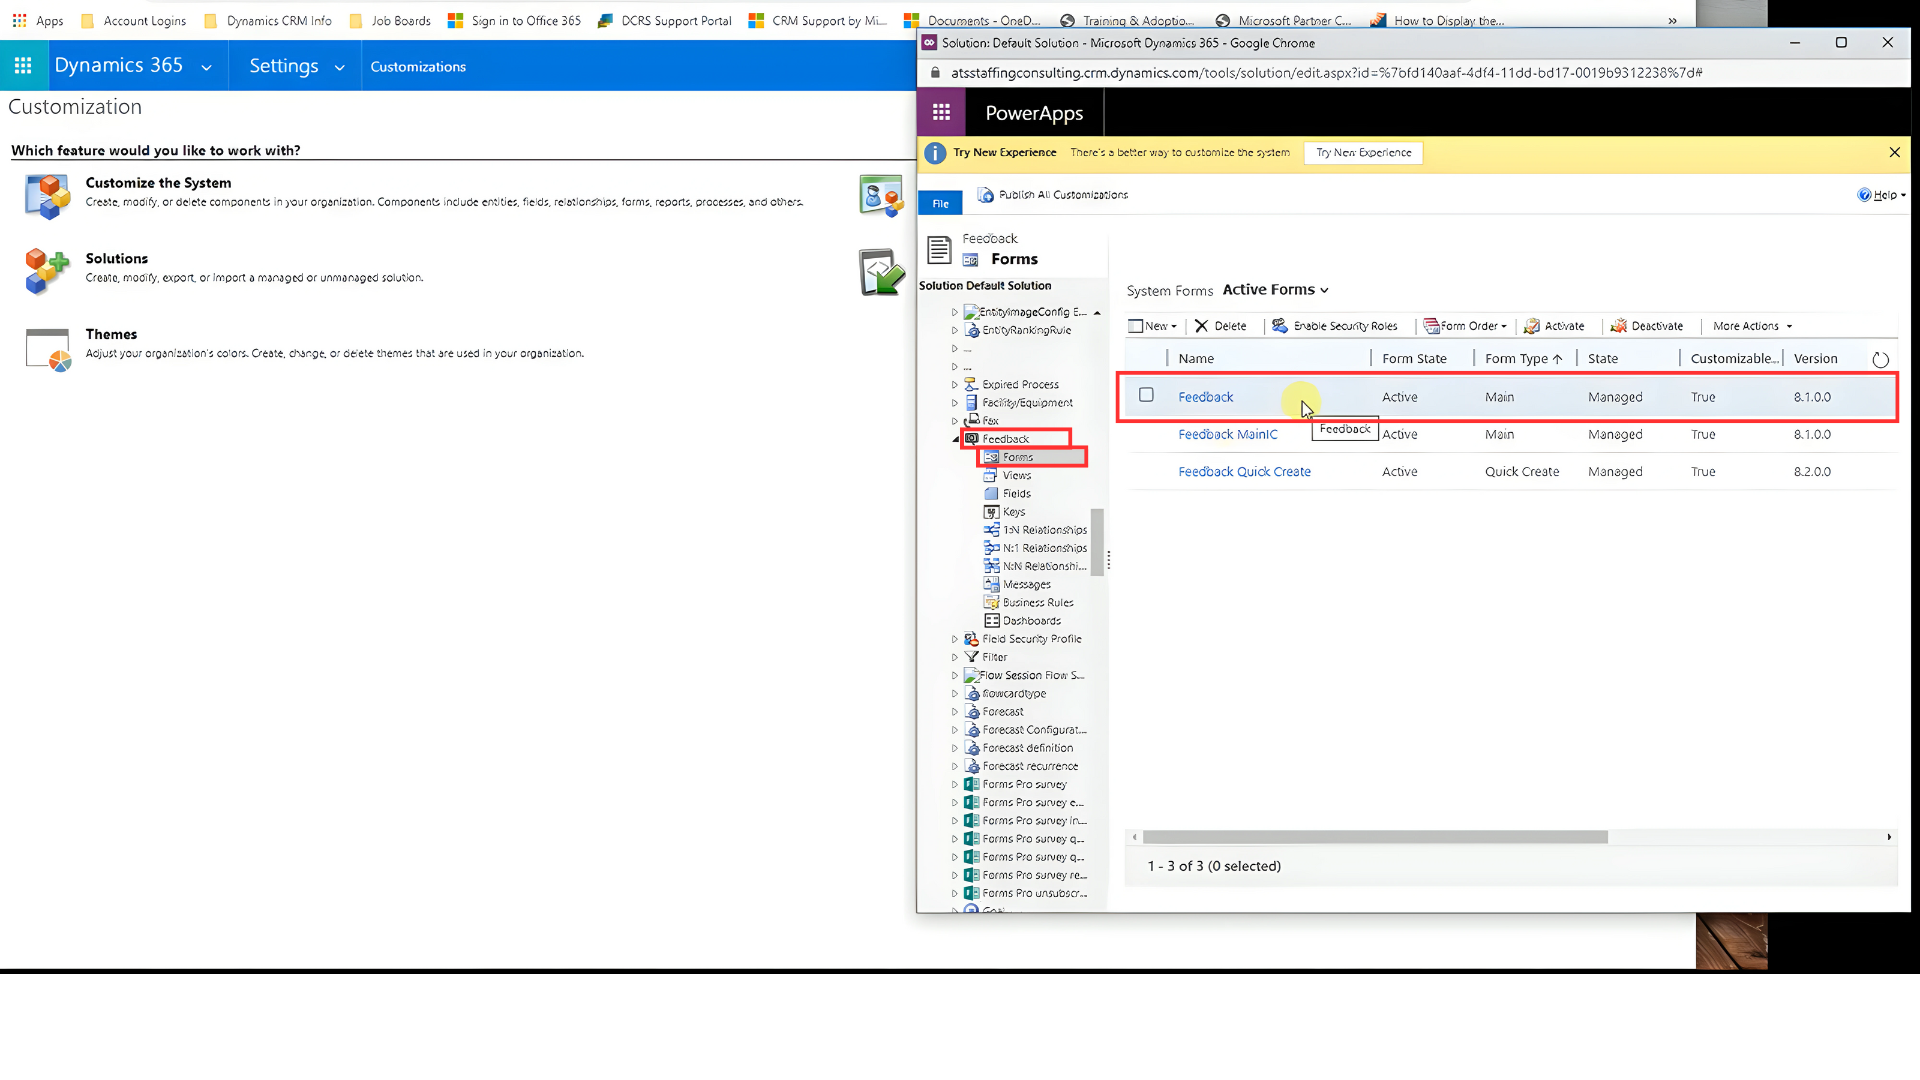The height and width of the screenshot is (1080, 1920).
Task: Click the horizontal scrollbar under the forms grid
Action: coord(1375,837)
